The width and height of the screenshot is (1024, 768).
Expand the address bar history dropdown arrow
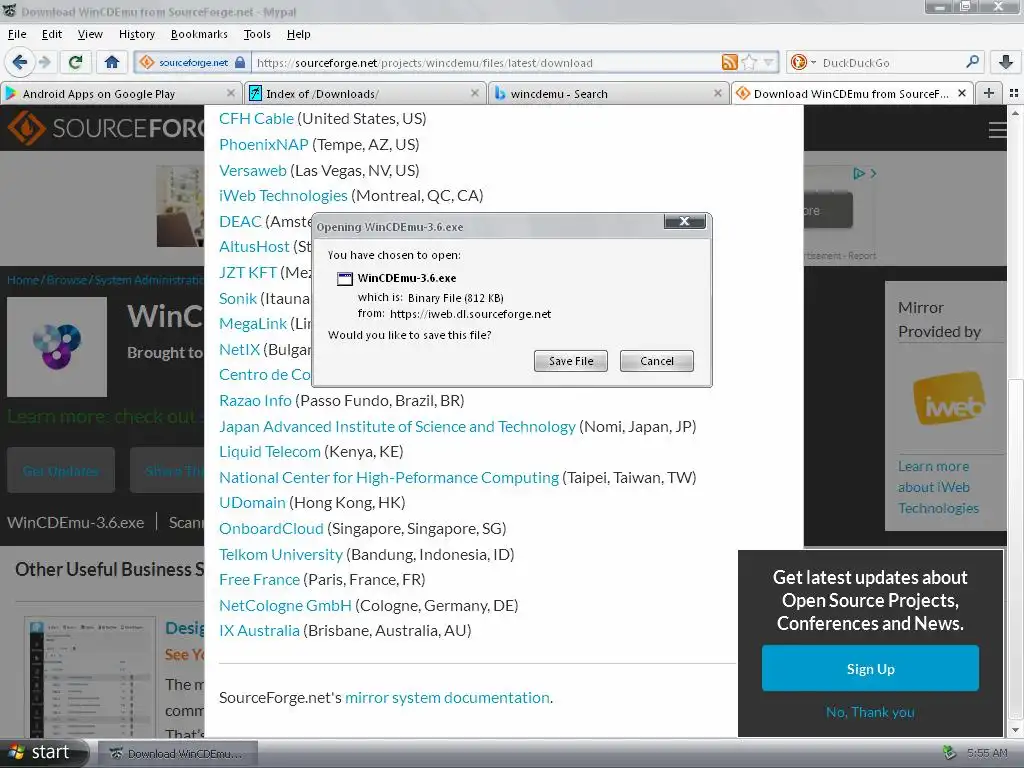coord(769,62)
